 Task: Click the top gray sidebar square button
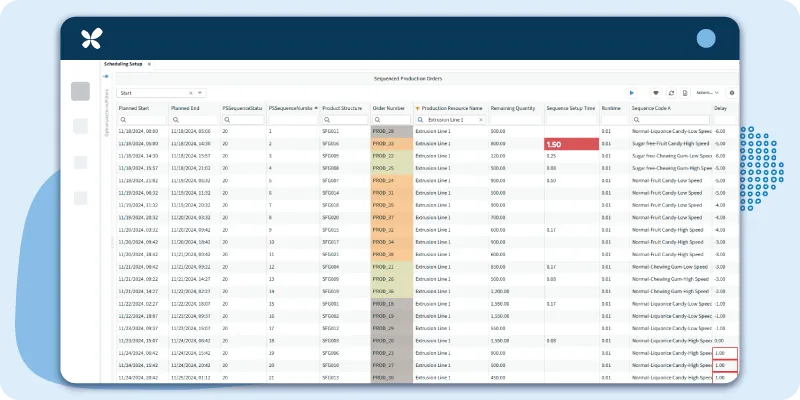(x=80, y=91)
